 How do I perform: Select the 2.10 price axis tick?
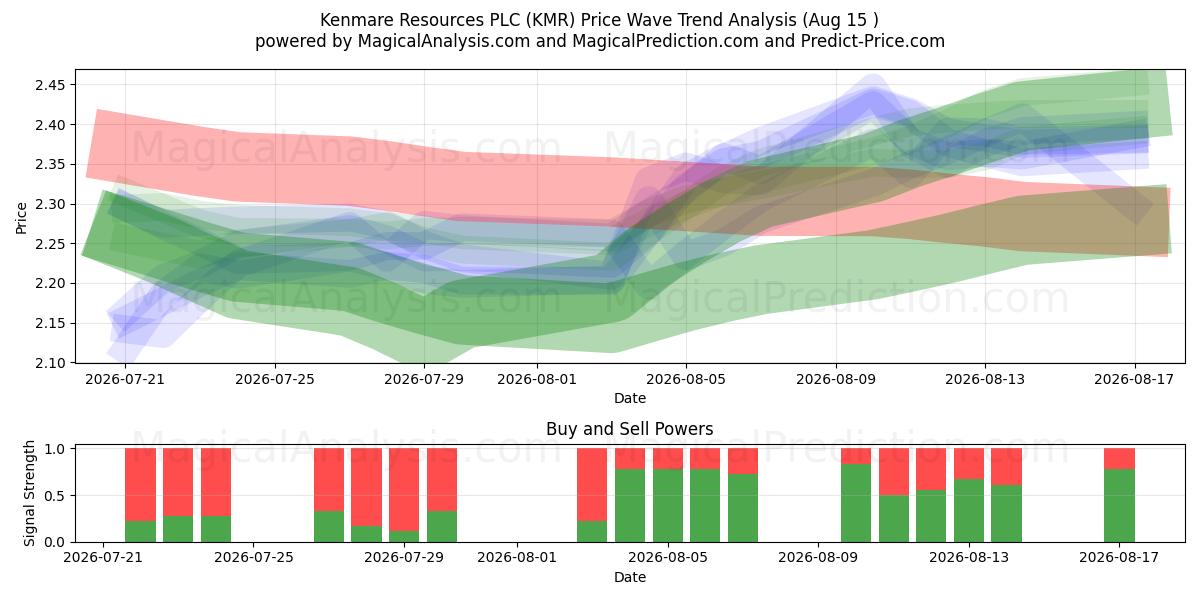click(x=52, y=362)
